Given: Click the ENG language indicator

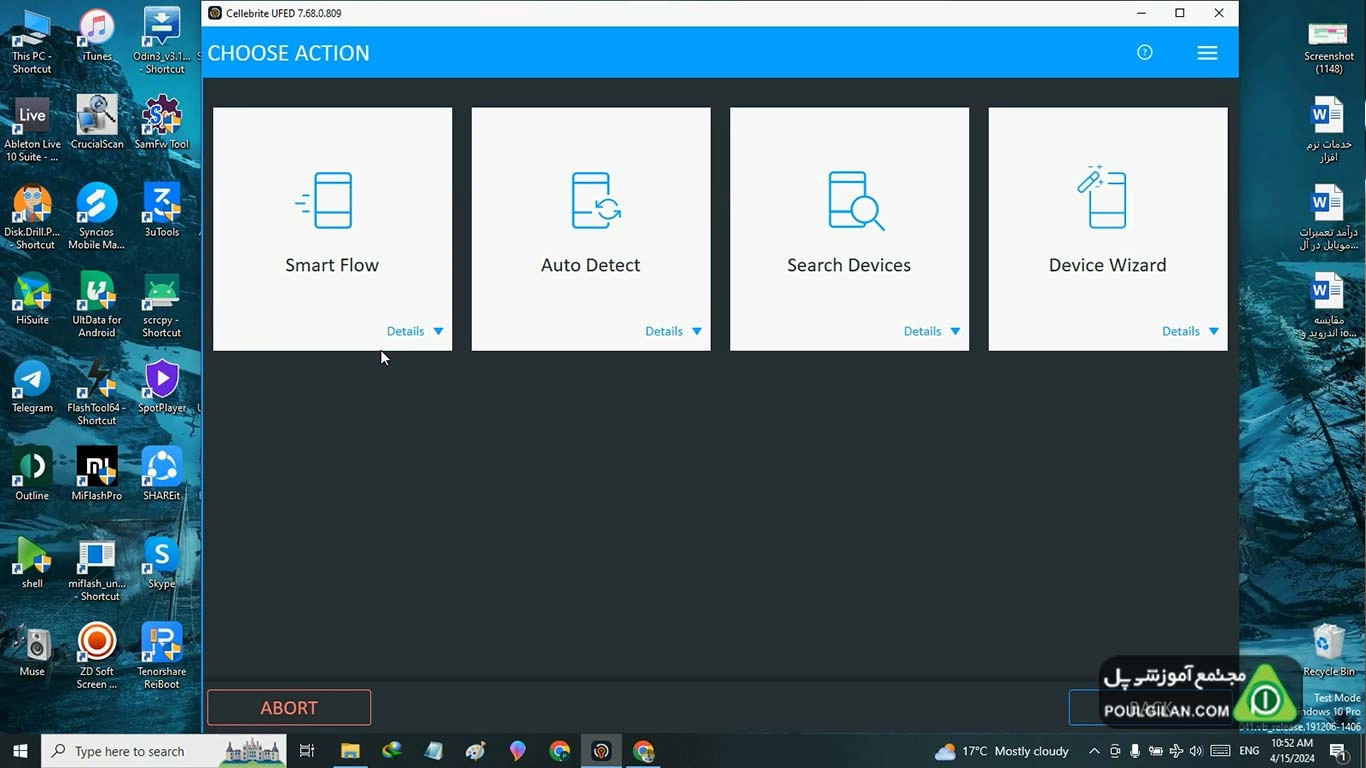Looking at the screenshot, I should click(x=1249, y=751).
